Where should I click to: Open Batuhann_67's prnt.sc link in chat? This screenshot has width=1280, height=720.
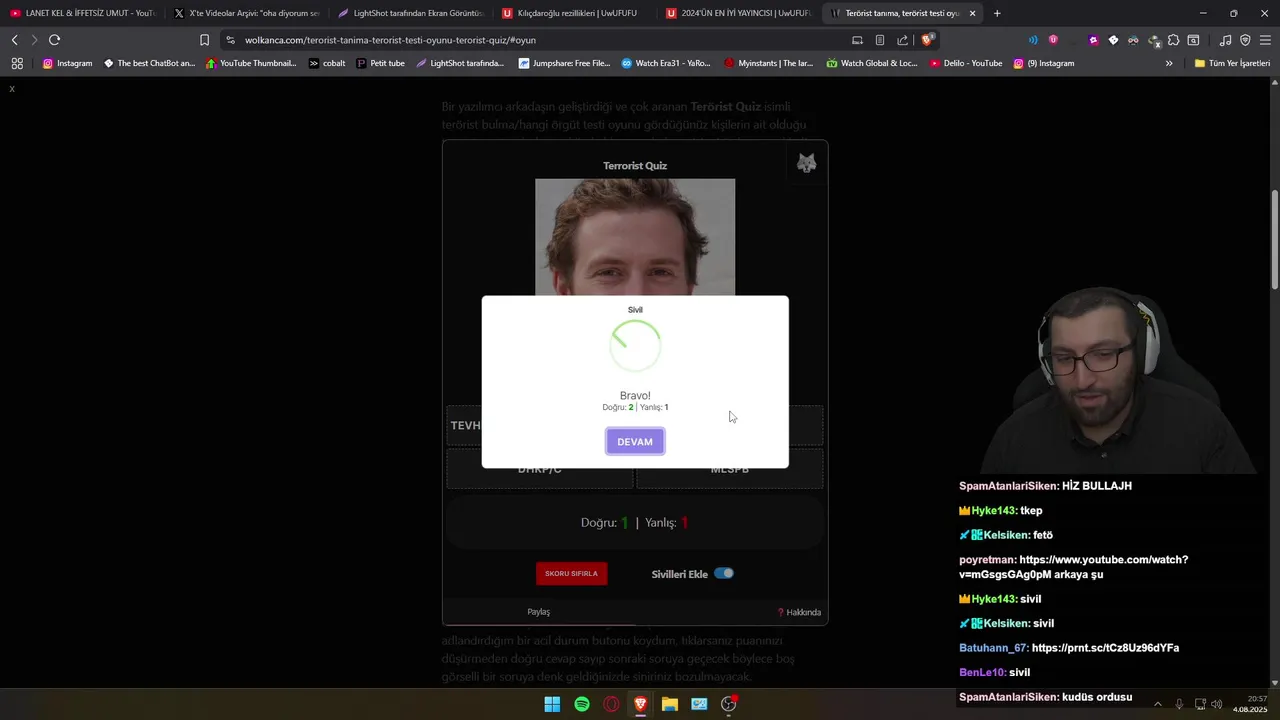pyautogui.click(x=1105, y=648)
